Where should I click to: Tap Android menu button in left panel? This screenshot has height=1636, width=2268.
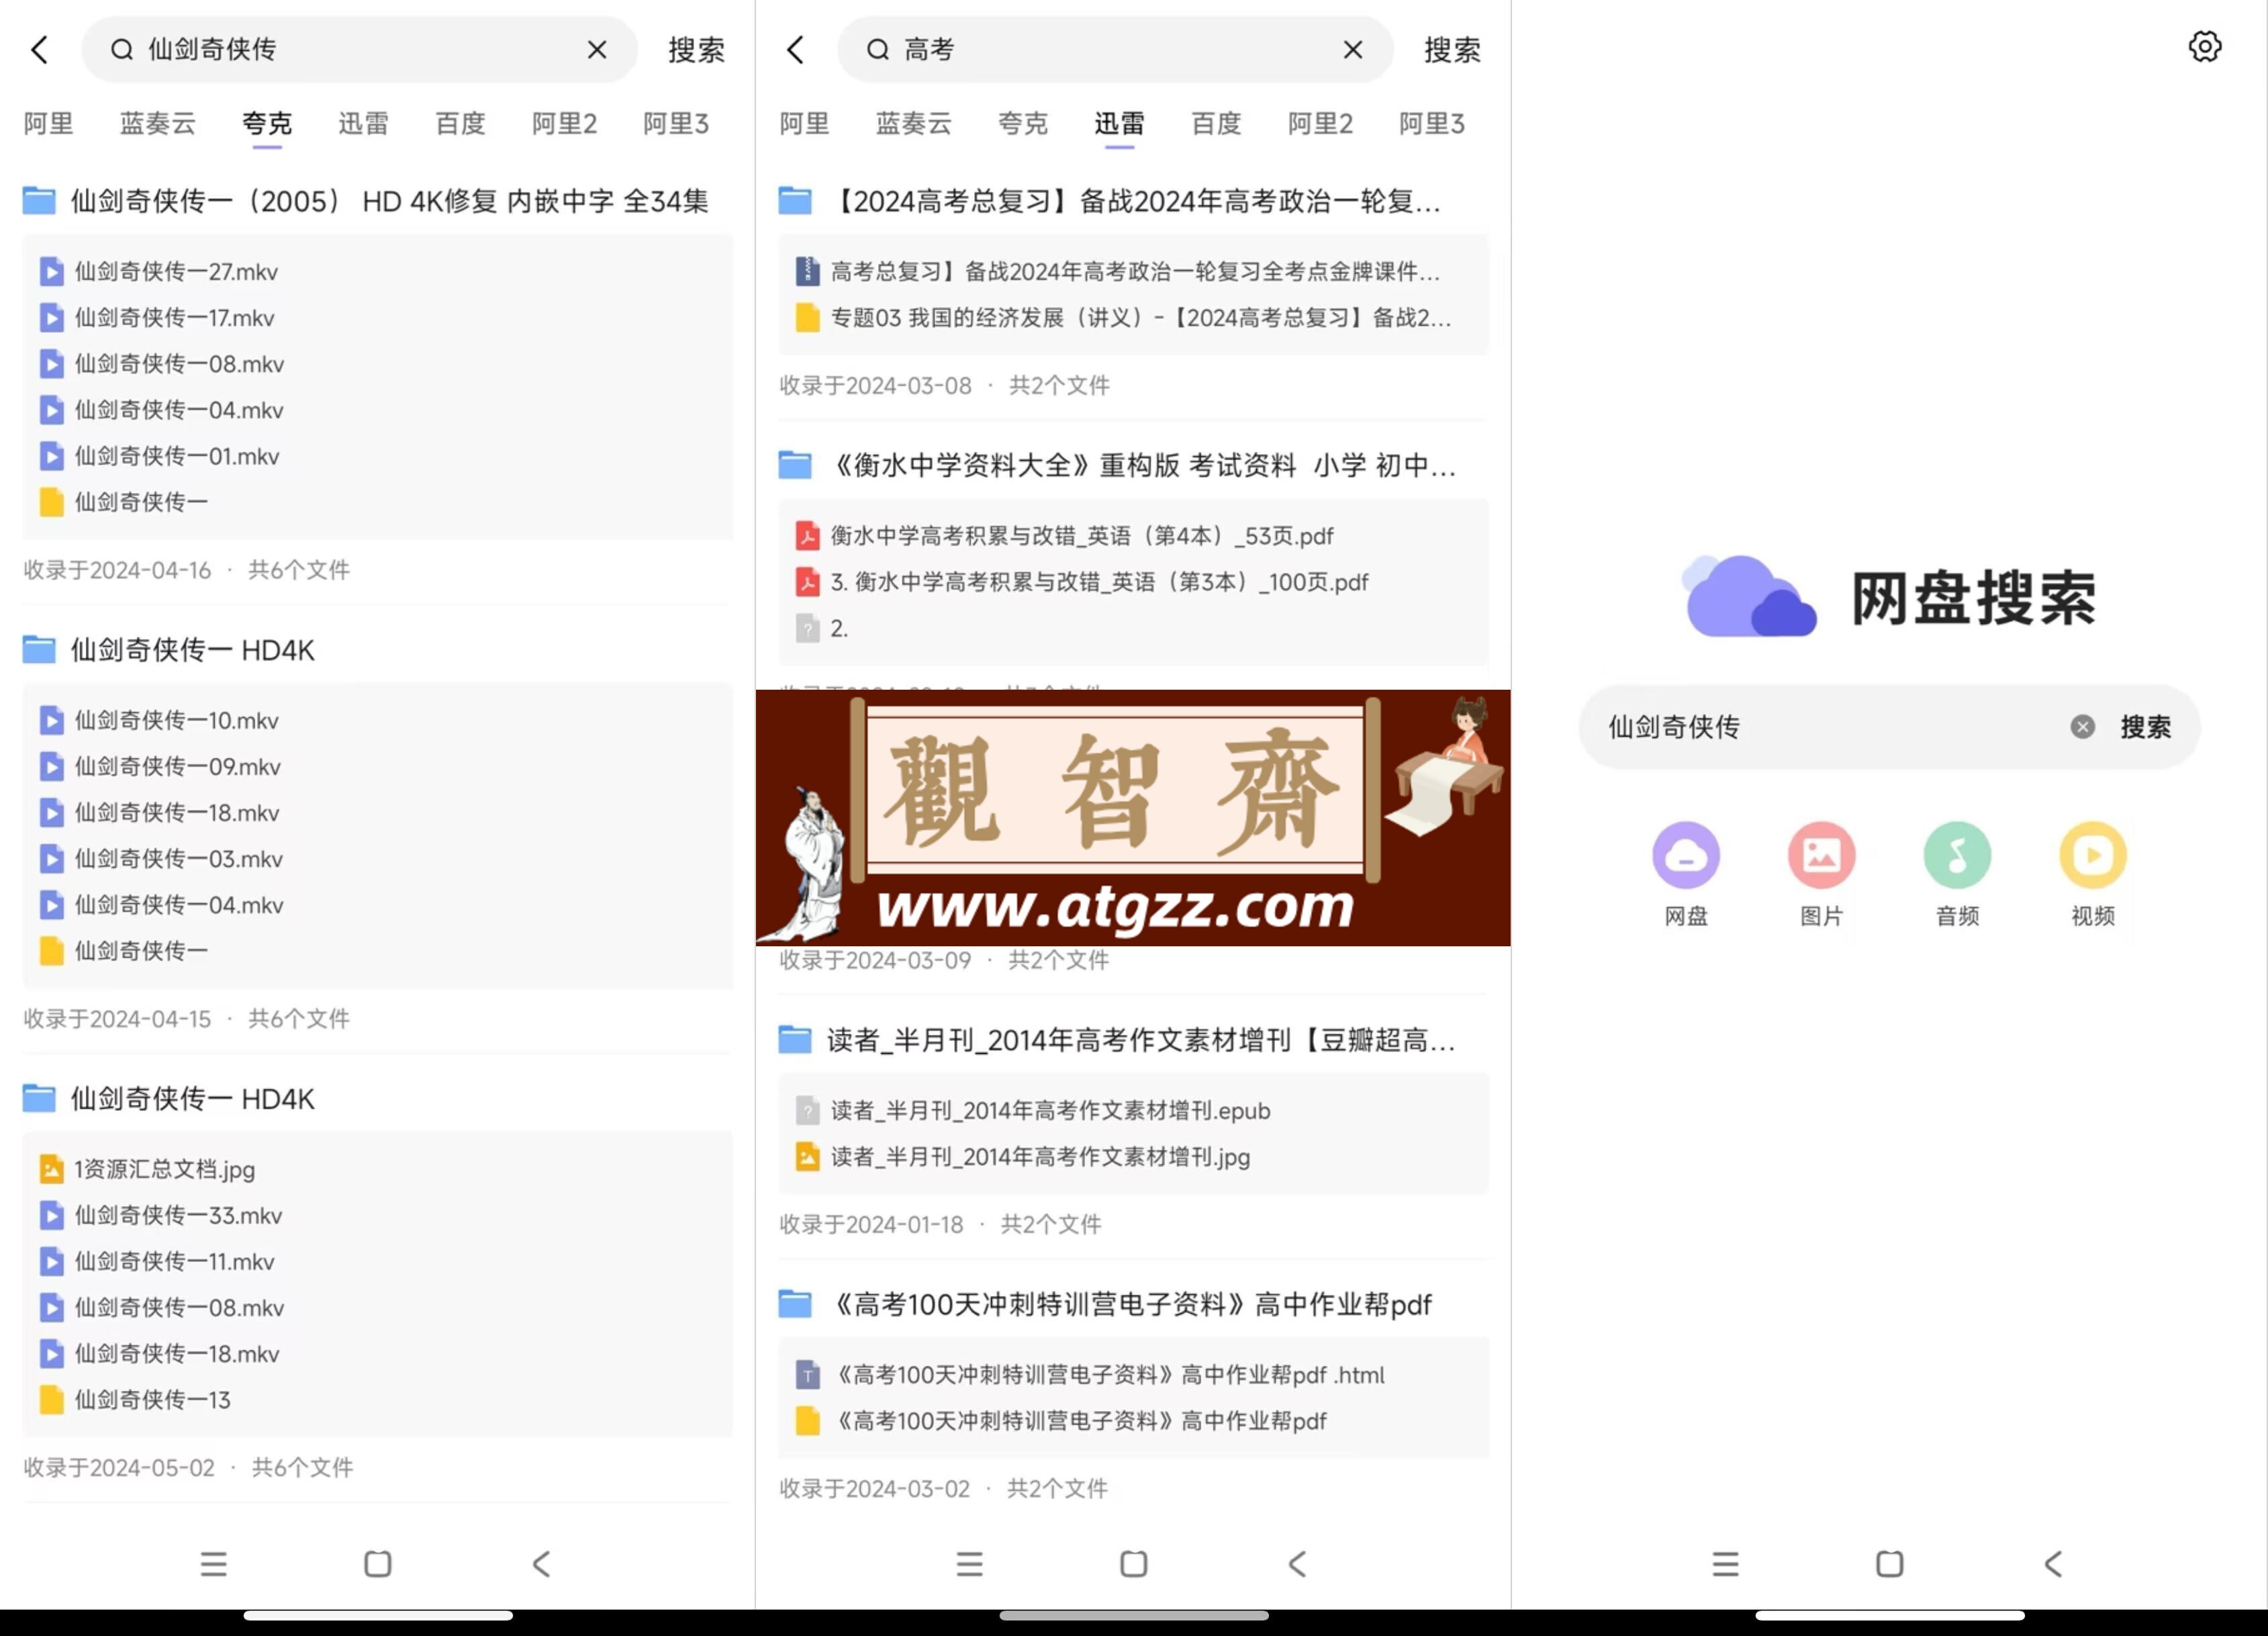pyautogui.click(x=213, y=1564)
